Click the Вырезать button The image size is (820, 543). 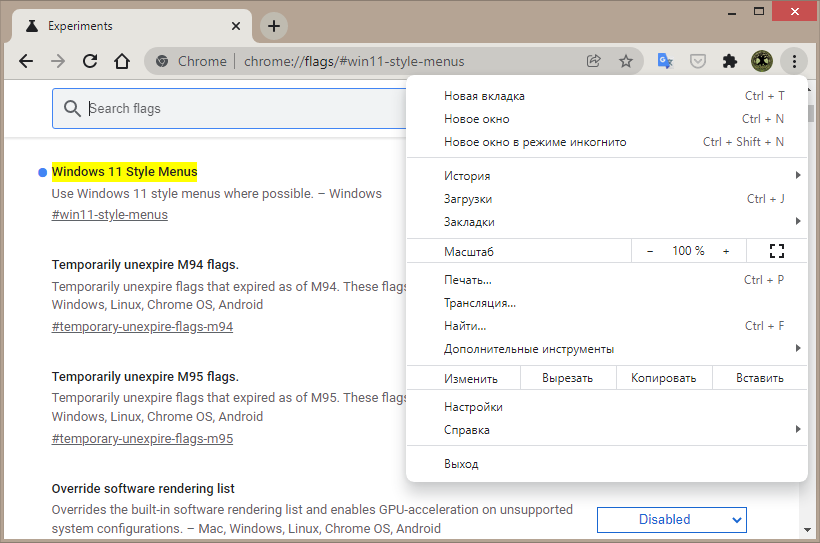pos(568,378)
